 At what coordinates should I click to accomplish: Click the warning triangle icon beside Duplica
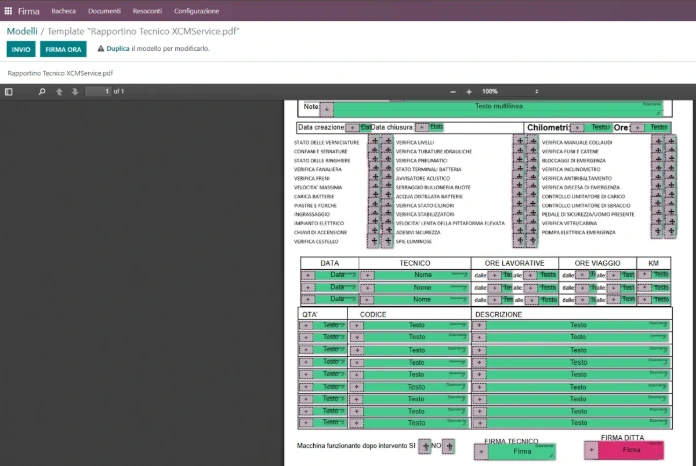click(101, 48)
